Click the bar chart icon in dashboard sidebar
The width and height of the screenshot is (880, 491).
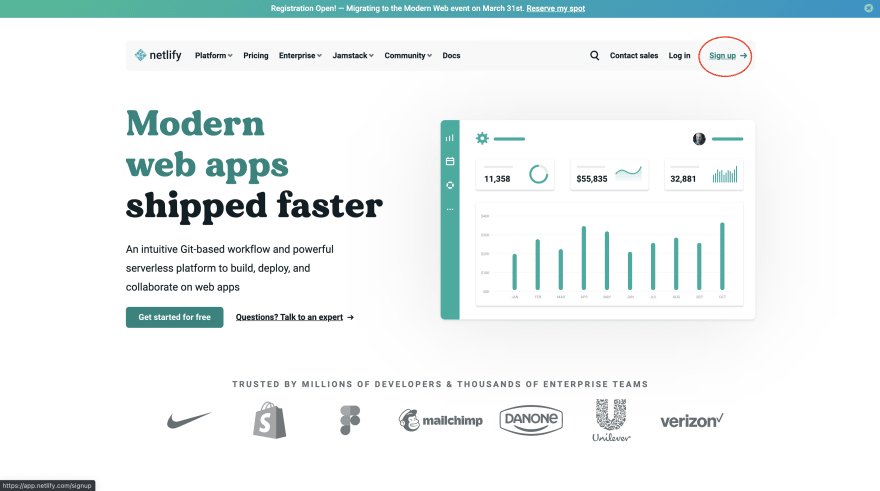point(450,138)
